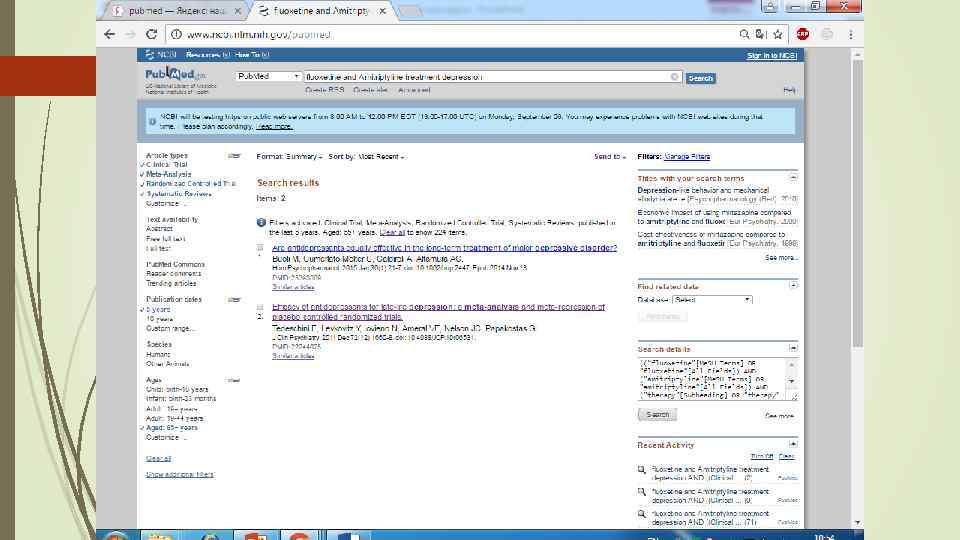Image resolution: width=960 pixels, height=540 pixels.
Task: Click the Advanced search link
Action: click(414, 90)
